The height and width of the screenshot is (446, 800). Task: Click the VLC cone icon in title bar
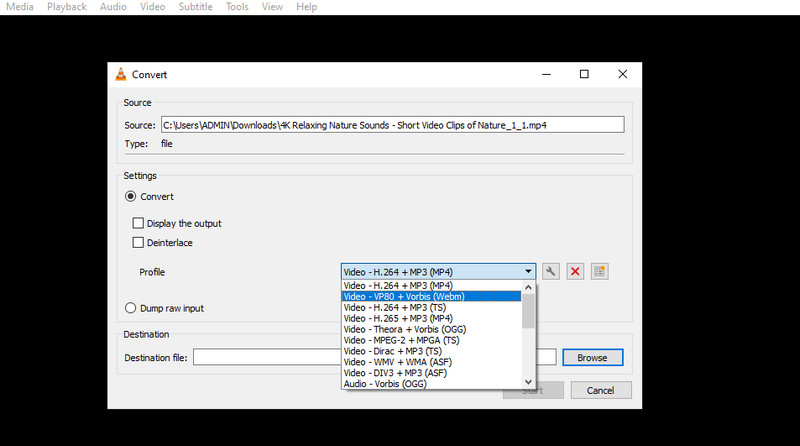pos(121,74)
